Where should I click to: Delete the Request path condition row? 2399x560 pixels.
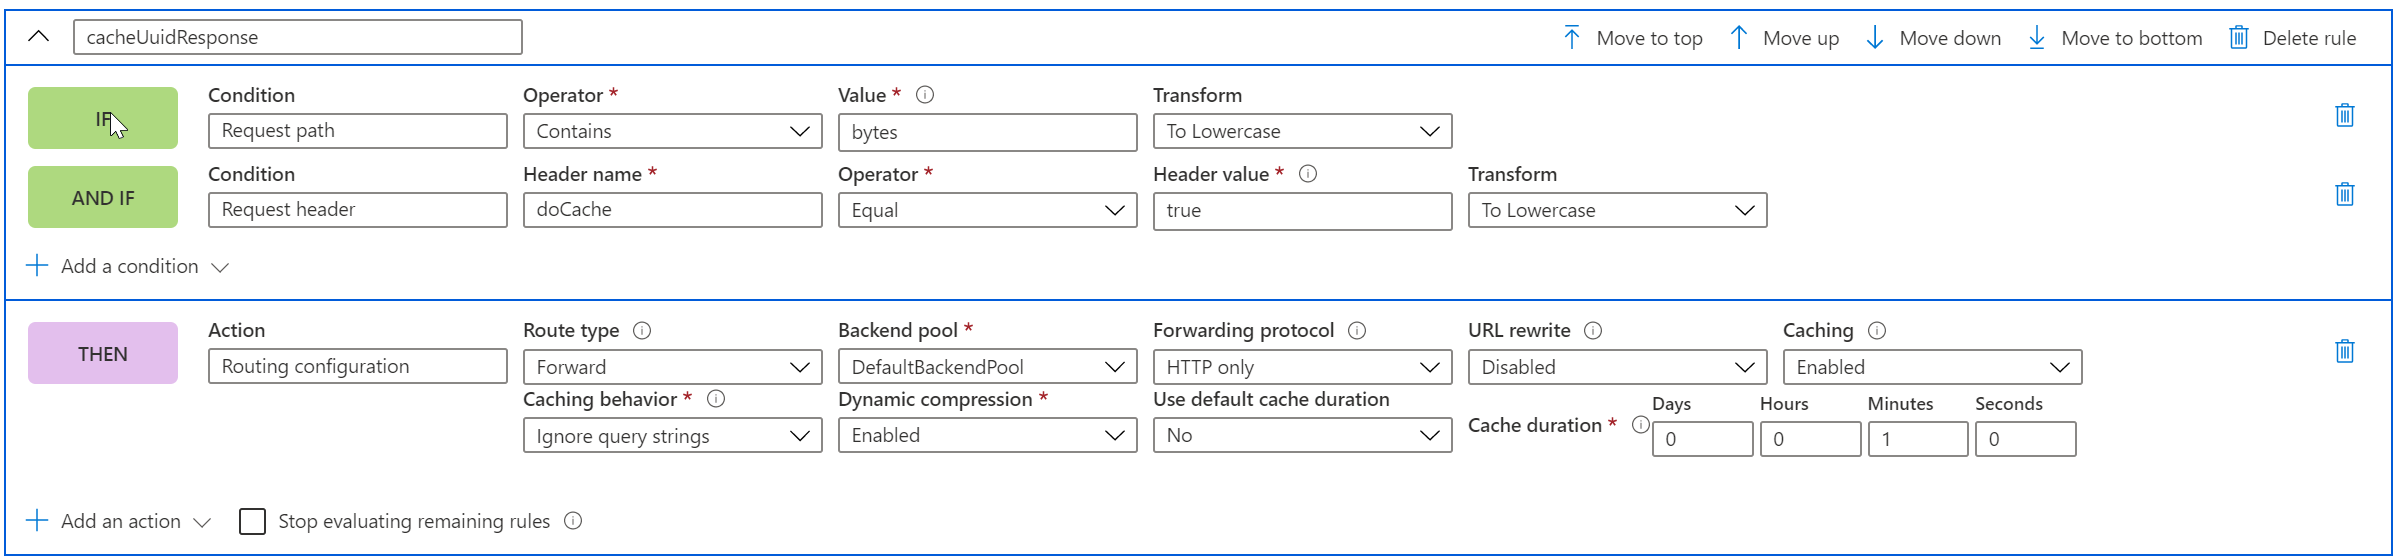2345,115
